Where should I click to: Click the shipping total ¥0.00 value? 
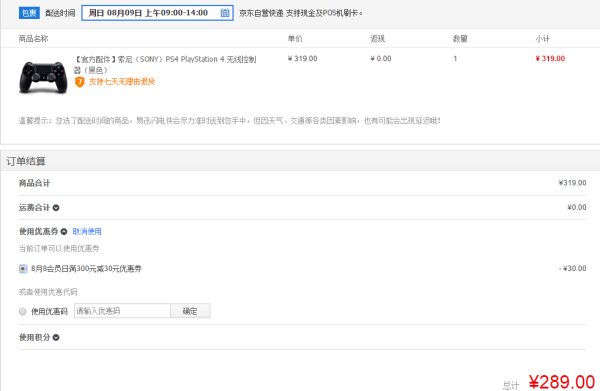pyautogui.click(x=577, y=207)
